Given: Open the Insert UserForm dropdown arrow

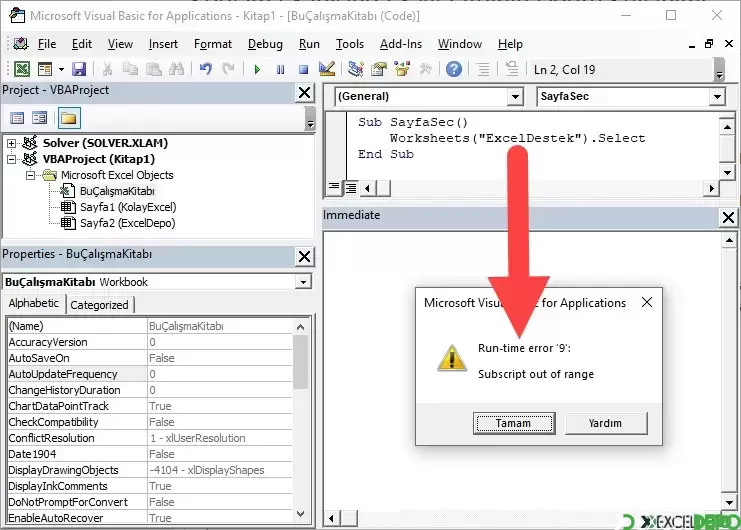Looking at the screenshot, I should [x=61, y=69].
